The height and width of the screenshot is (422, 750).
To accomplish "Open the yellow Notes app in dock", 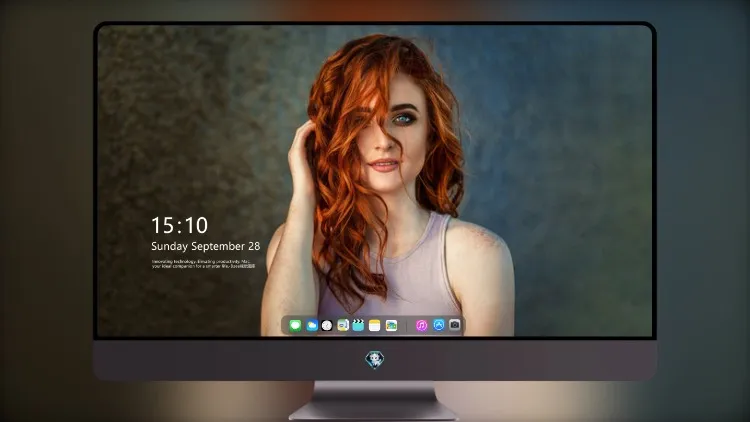I will (x=375, y=325).
